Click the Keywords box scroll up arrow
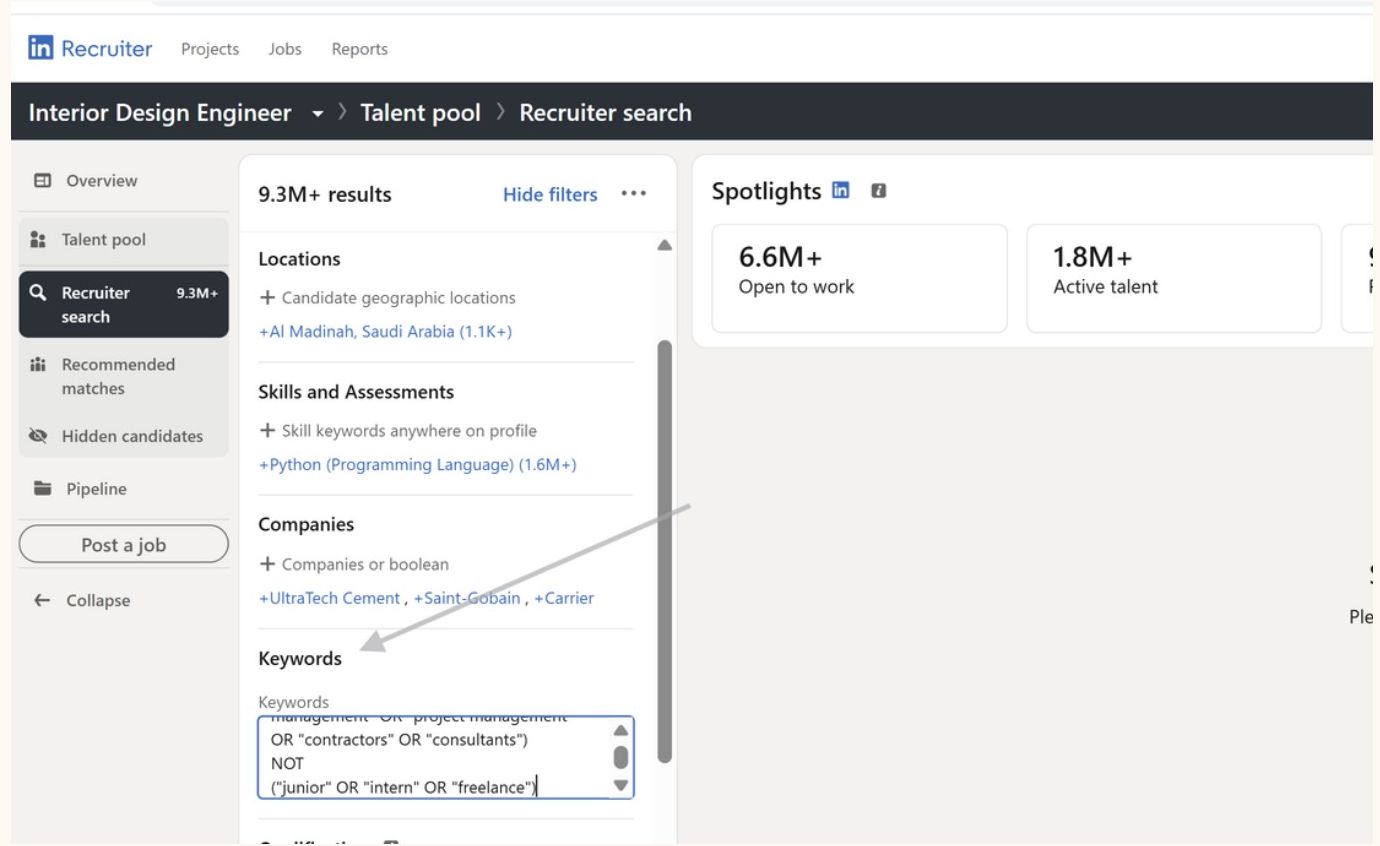The width and height of the screenshot is (1380, 846). tap(621, 730)
